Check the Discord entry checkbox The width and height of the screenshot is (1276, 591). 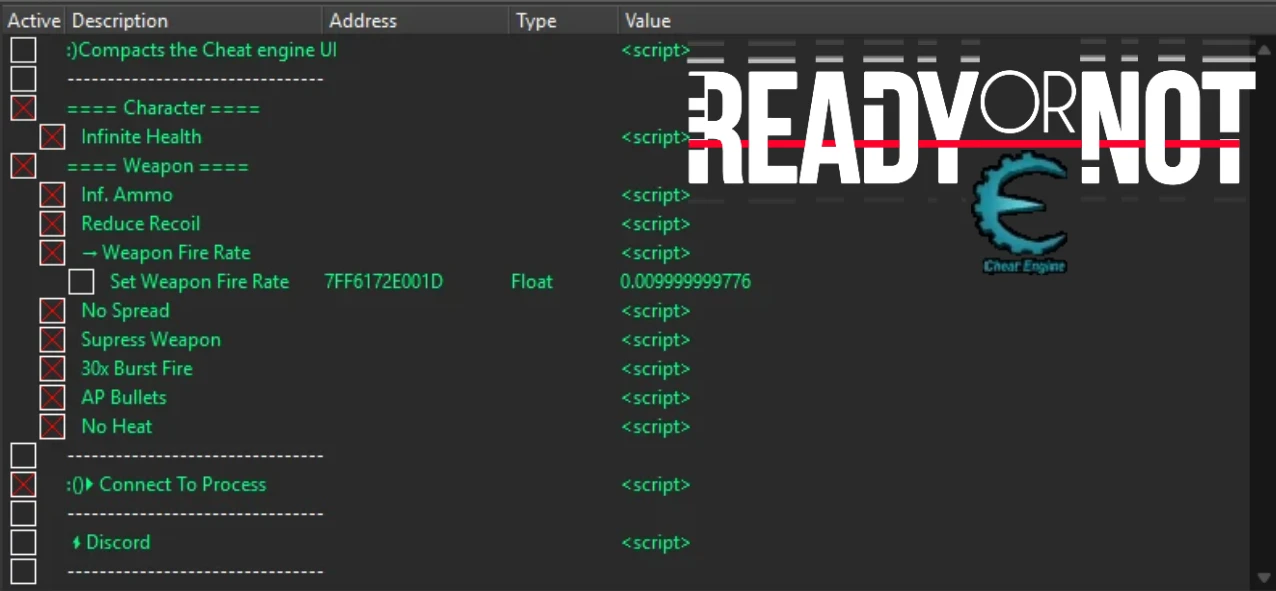(x=23, y=543)
